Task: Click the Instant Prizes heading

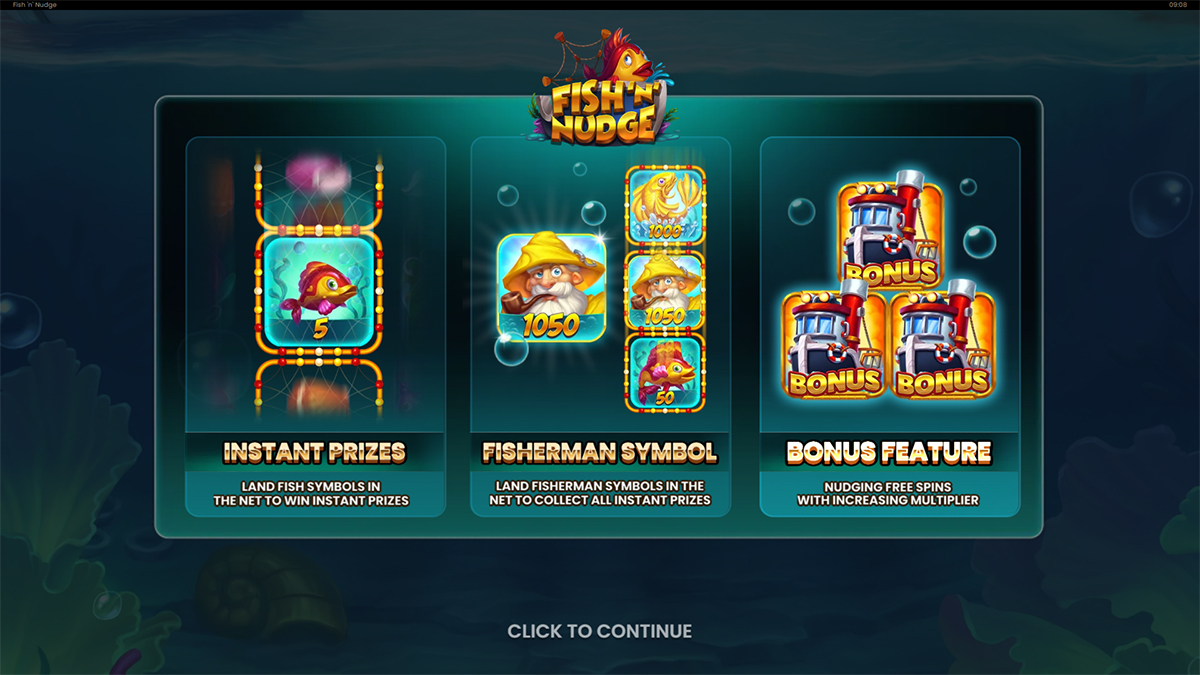Action: point(315,452)
